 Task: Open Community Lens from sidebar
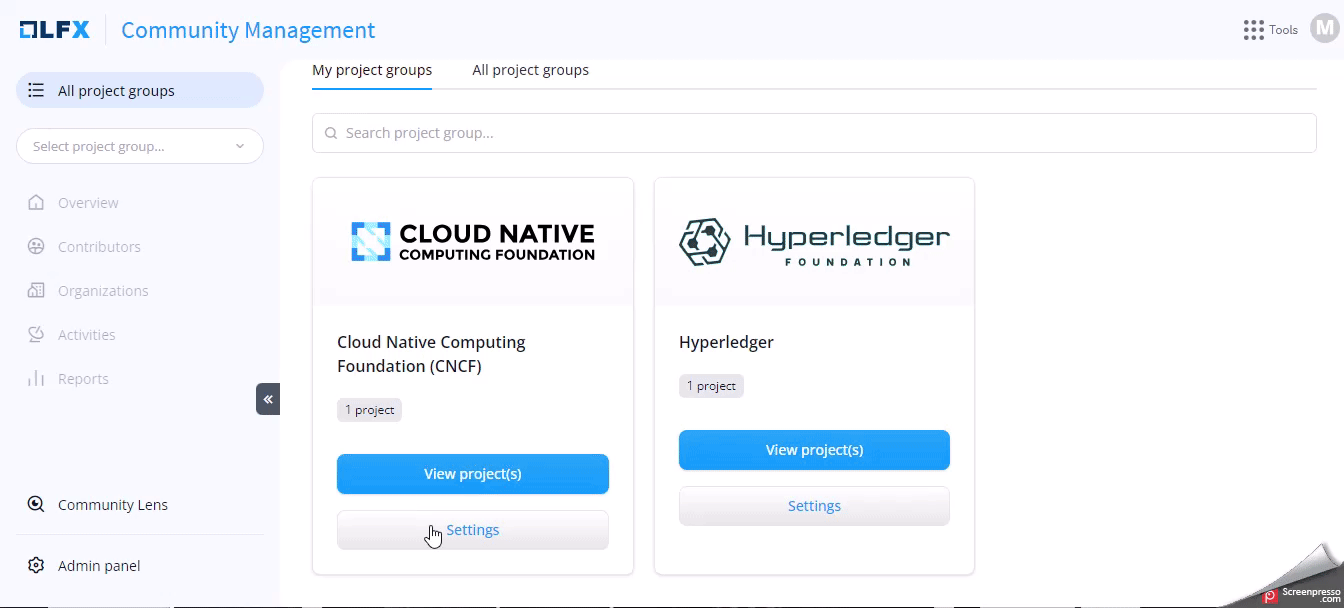coord(112,505)
